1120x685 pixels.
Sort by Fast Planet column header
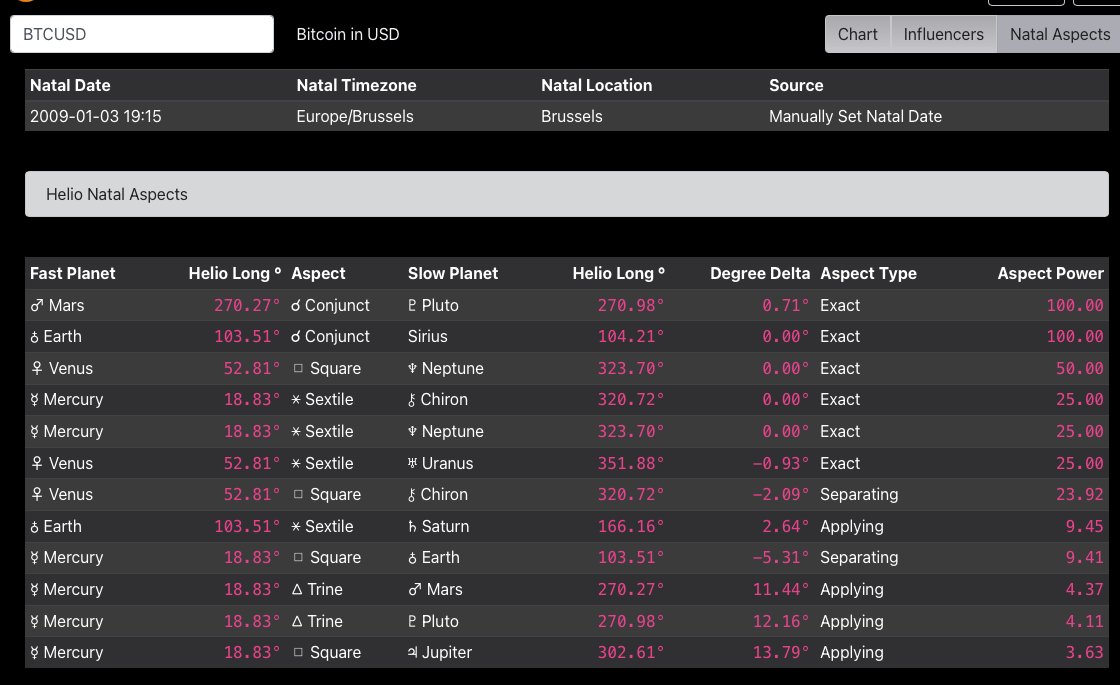point(72,274)
